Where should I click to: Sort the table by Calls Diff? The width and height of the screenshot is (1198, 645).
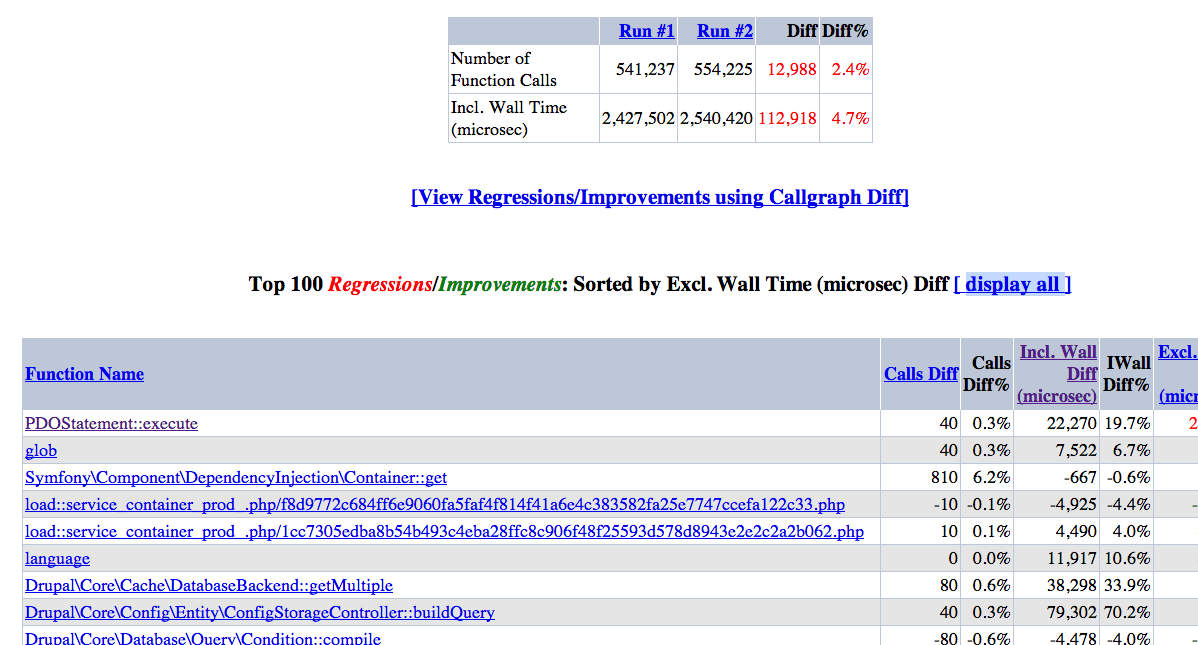point(920,374)
